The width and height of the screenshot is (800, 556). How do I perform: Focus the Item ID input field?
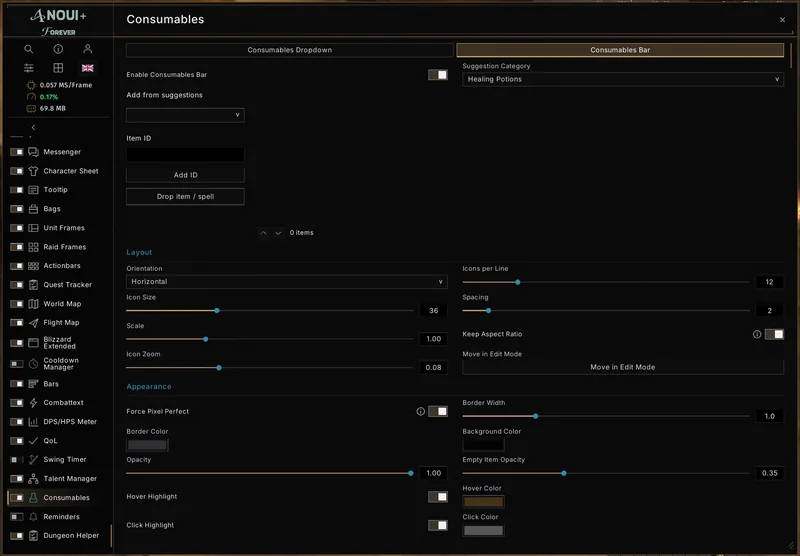(x=185, y=155)
